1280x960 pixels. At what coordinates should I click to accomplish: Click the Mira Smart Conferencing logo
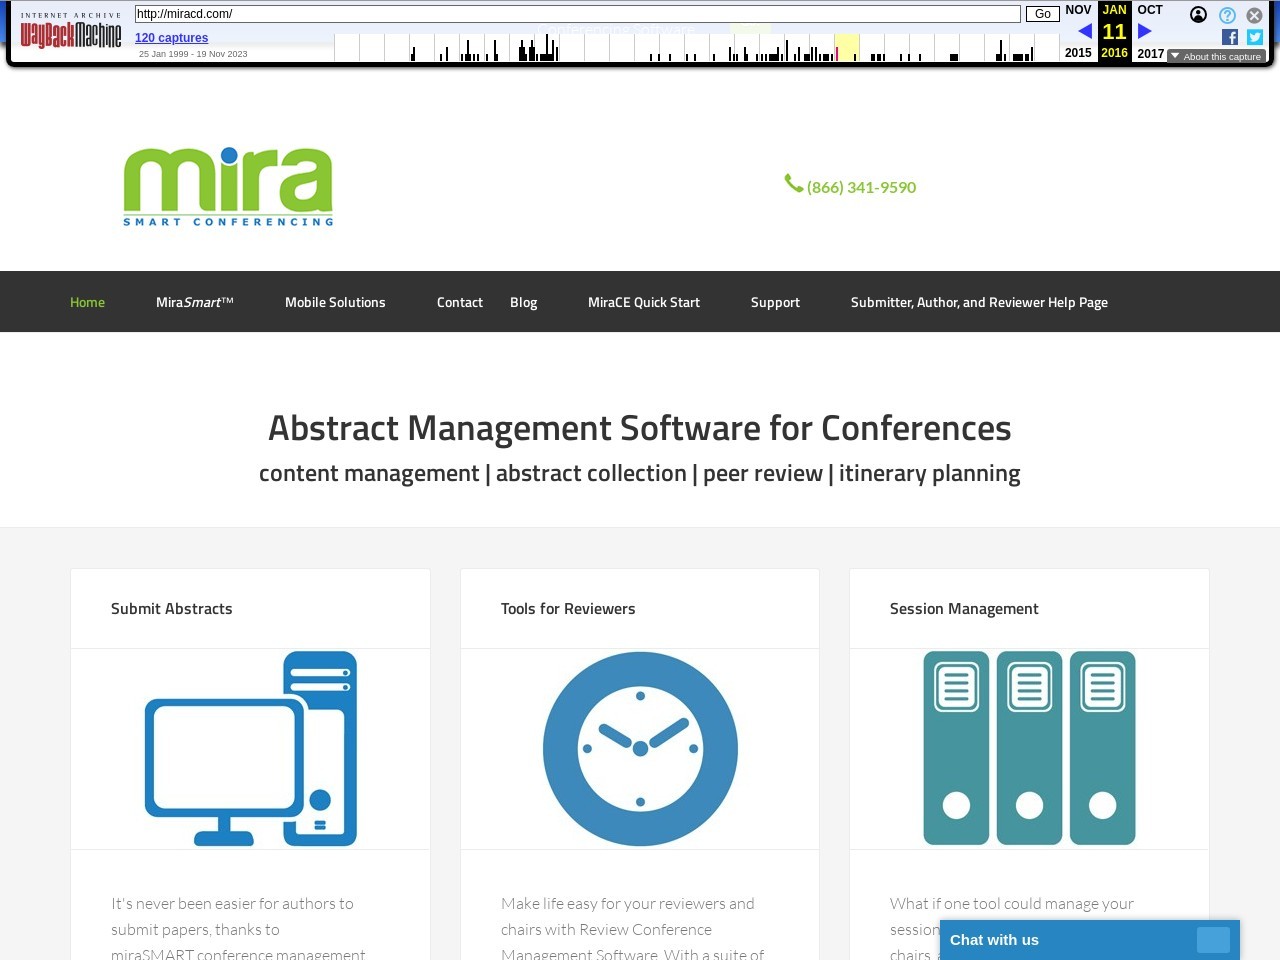tap(228, 187)
